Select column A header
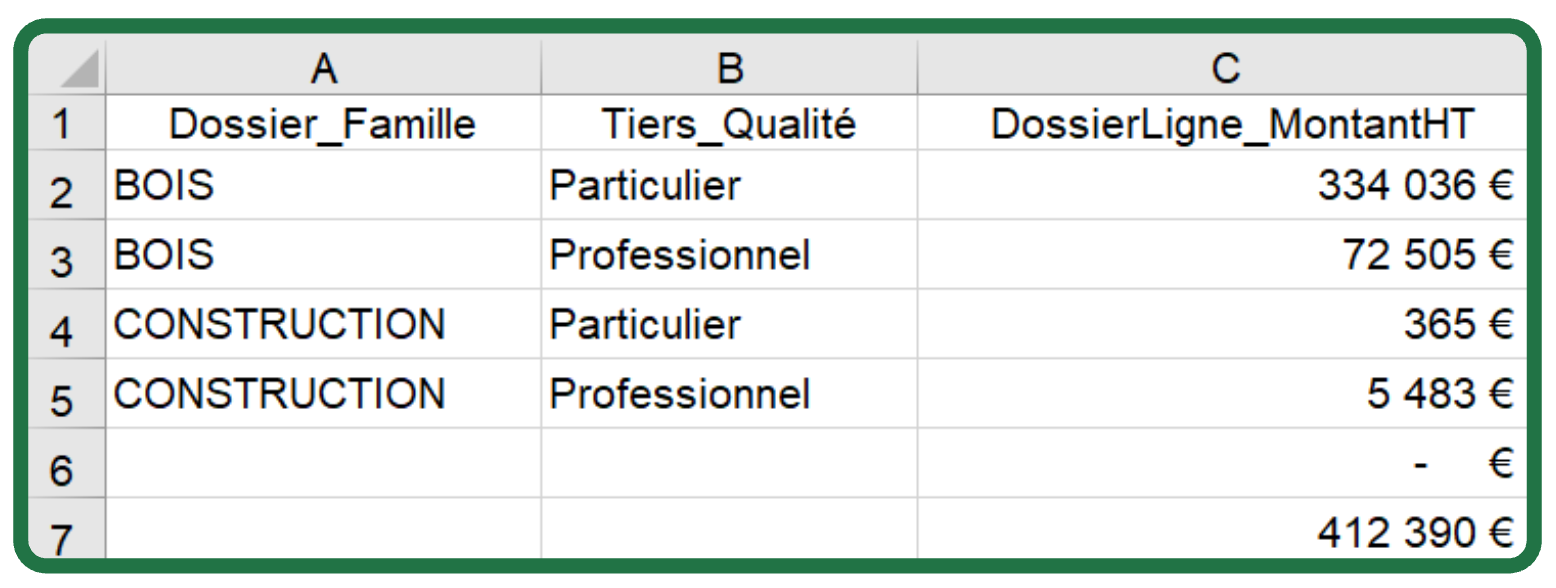 coord(322,68)
